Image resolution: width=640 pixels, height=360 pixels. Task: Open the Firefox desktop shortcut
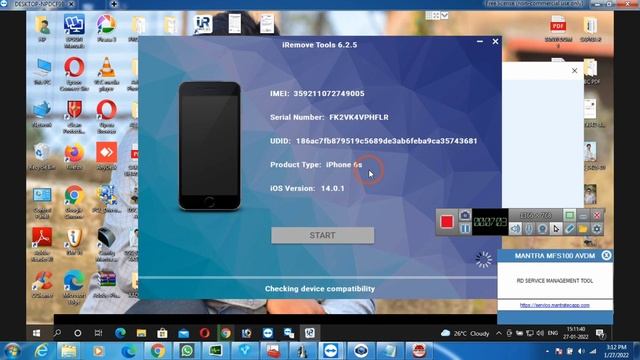click(x=74, y=157)
